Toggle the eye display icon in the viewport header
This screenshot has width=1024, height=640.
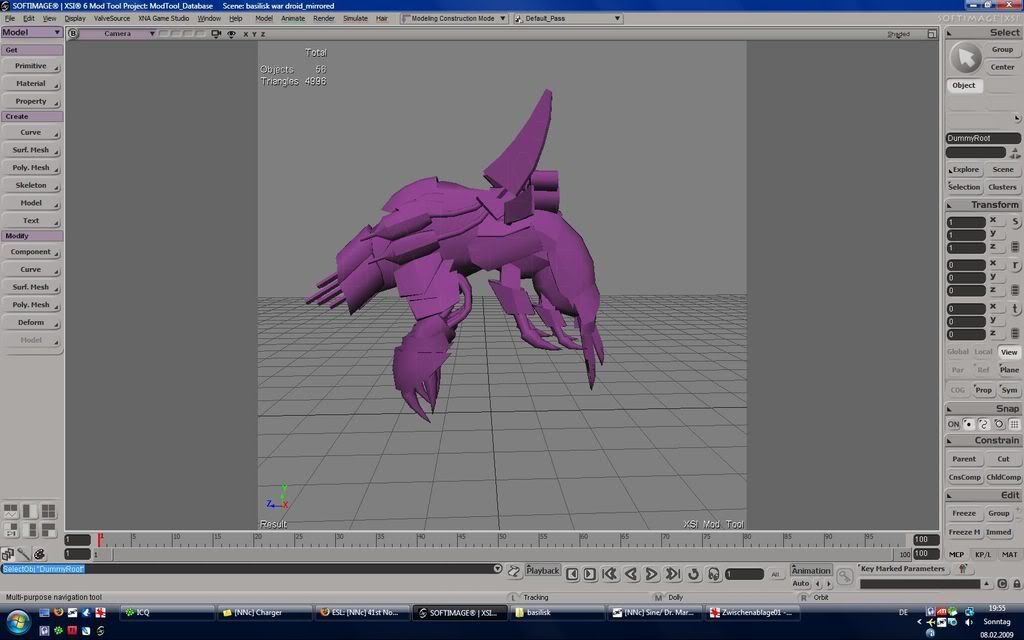pyautogui.click(x=231, y=34)
